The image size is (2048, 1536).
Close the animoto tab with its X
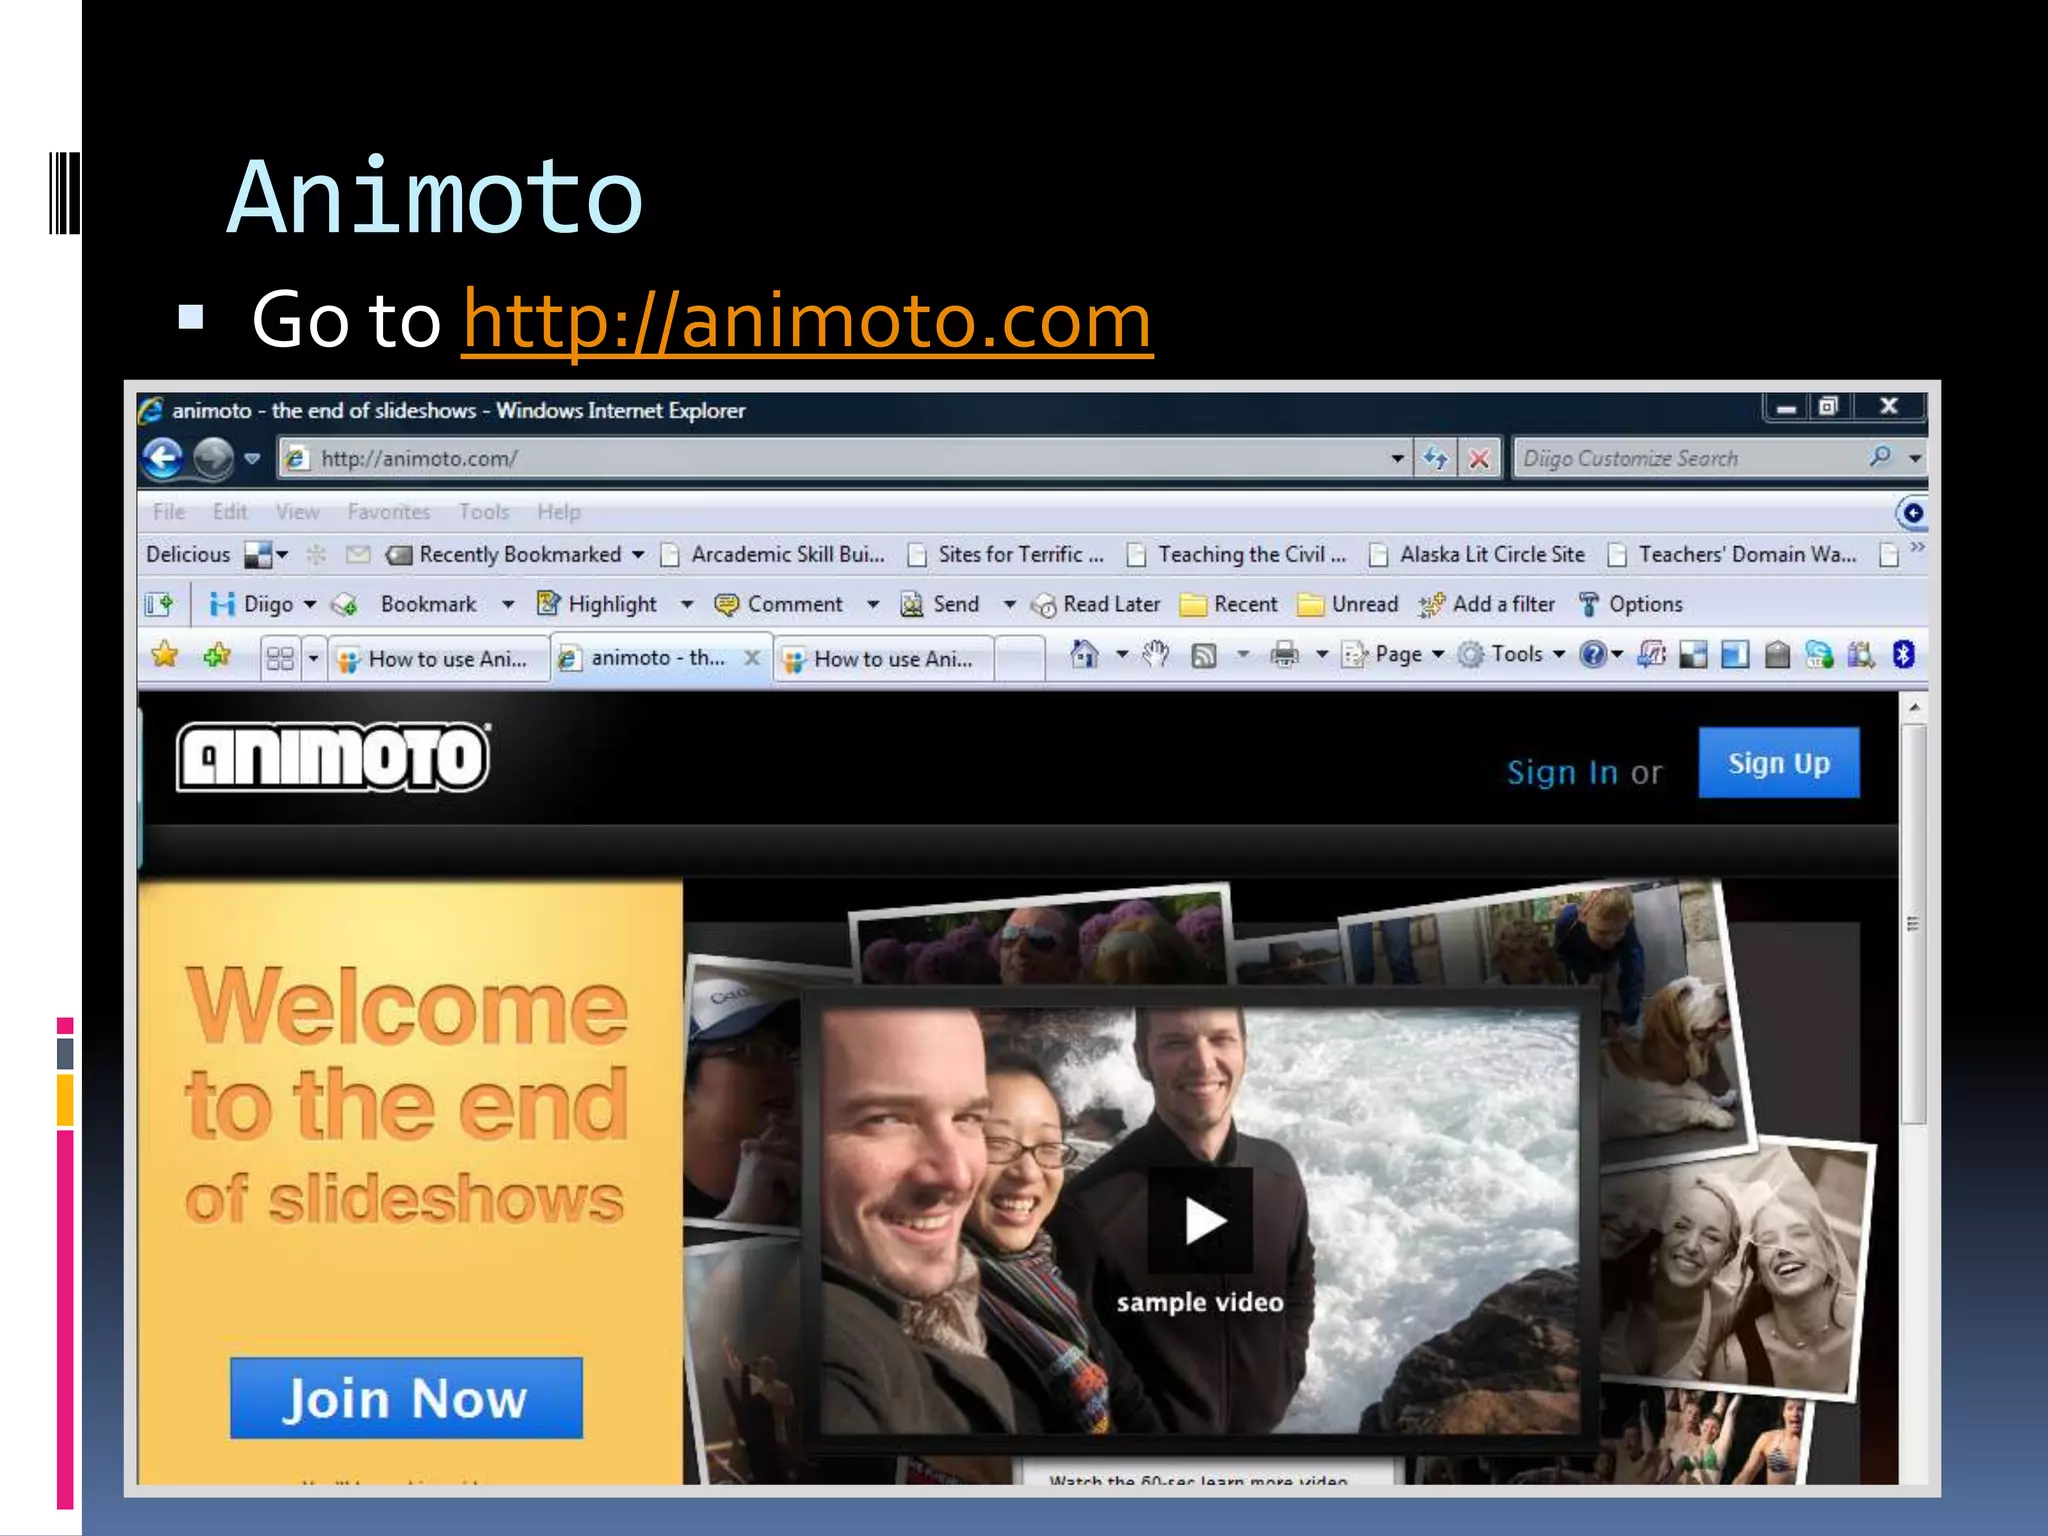pyautogui.click(x=752, y=657)
